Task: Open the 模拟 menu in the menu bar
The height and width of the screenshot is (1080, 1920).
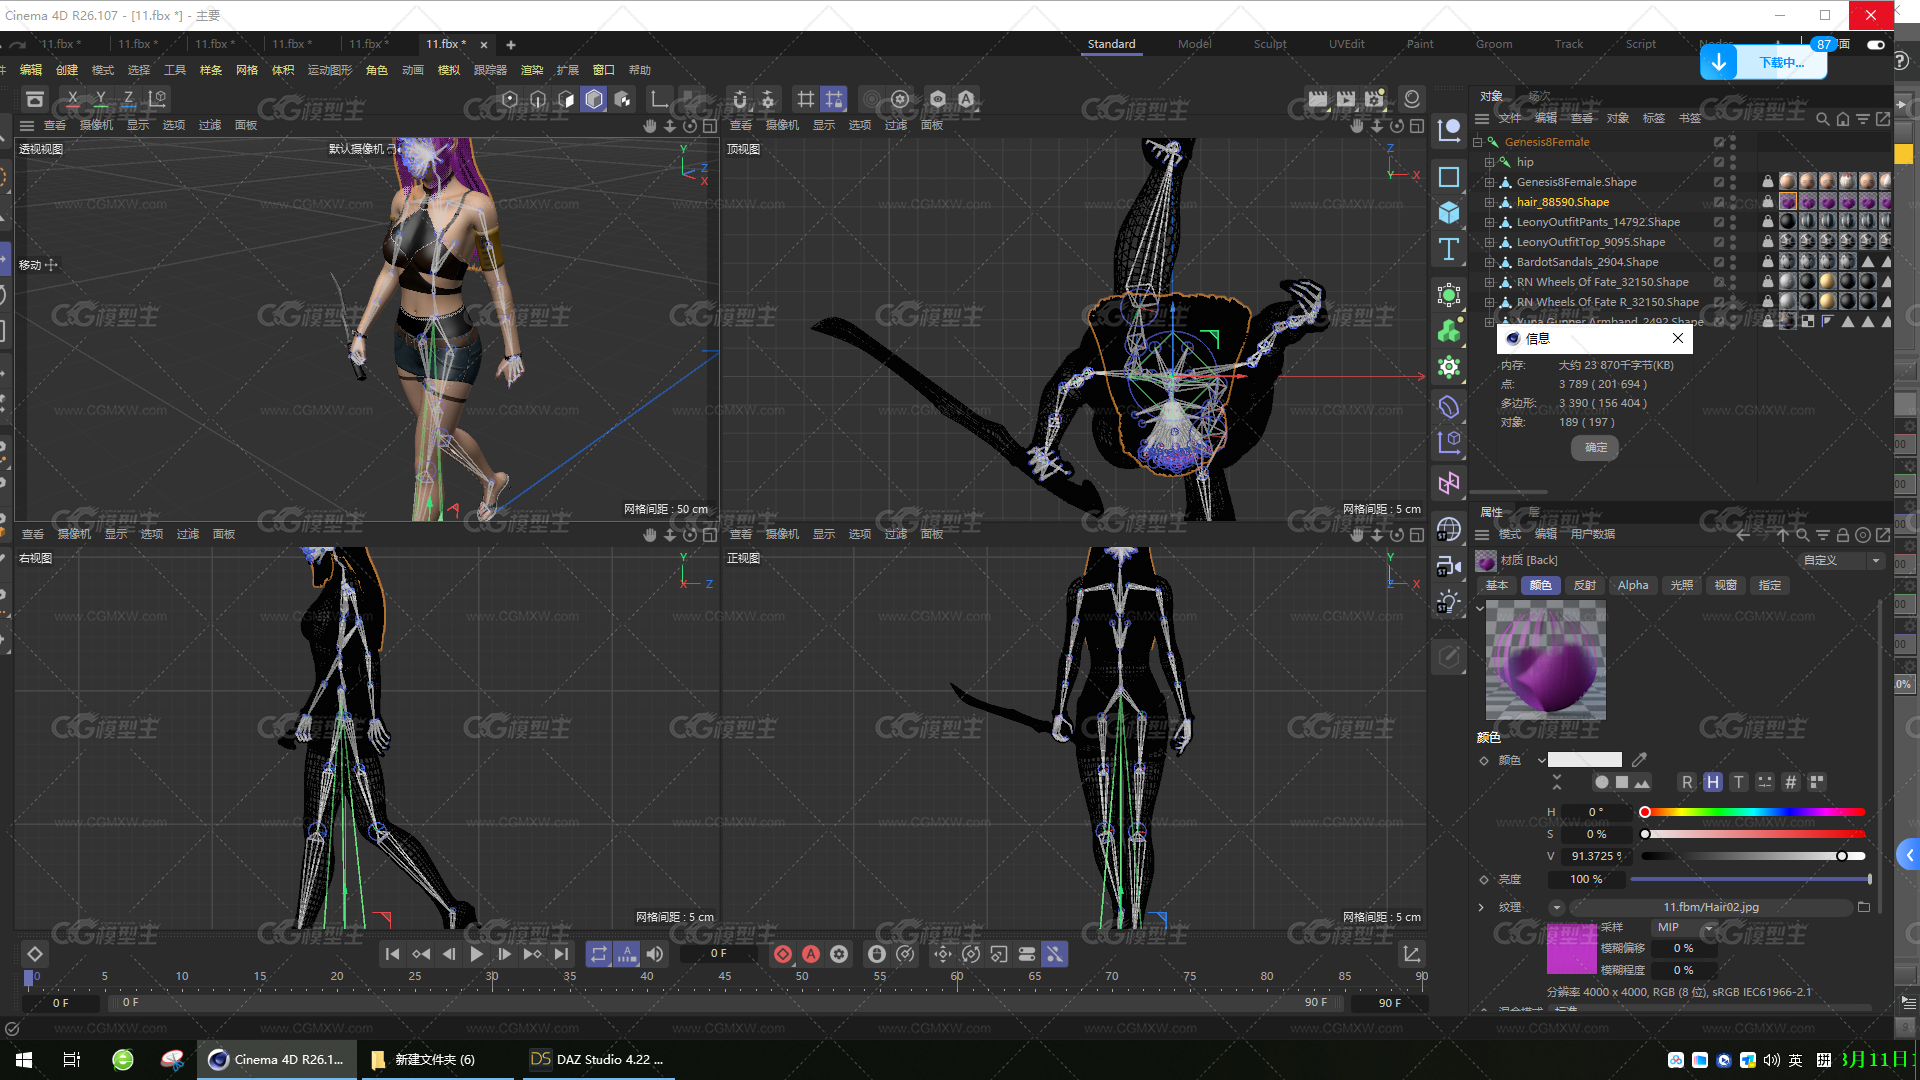Action: click(x=449, y=70)
